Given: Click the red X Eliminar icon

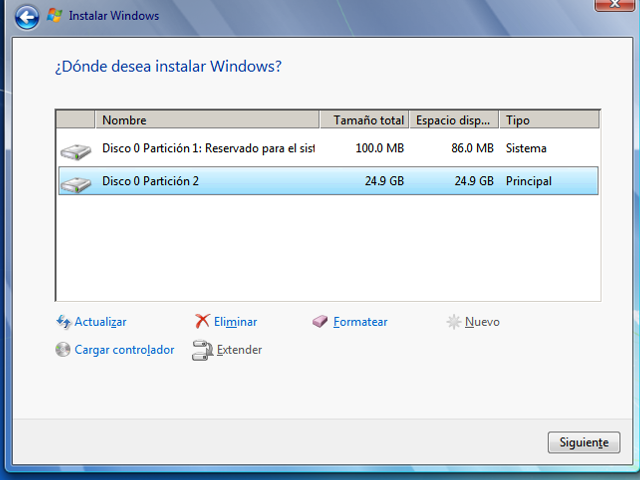Looking at the screenshot, I should (202, 322).
